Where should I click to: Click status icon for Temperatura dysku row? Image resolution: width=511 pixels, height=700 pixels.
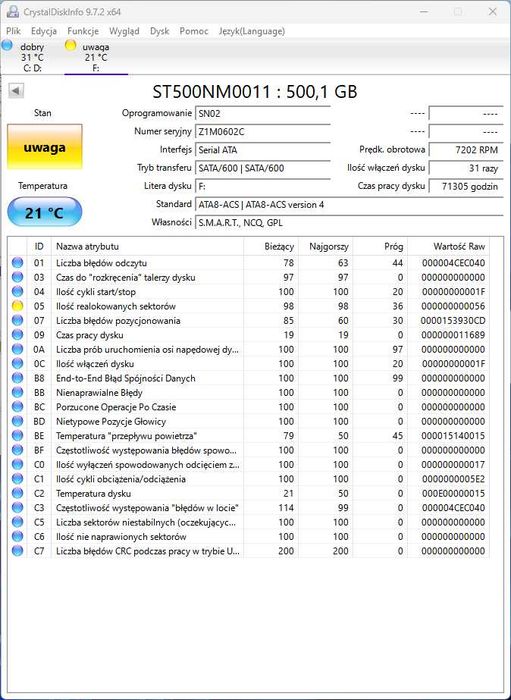17,493
